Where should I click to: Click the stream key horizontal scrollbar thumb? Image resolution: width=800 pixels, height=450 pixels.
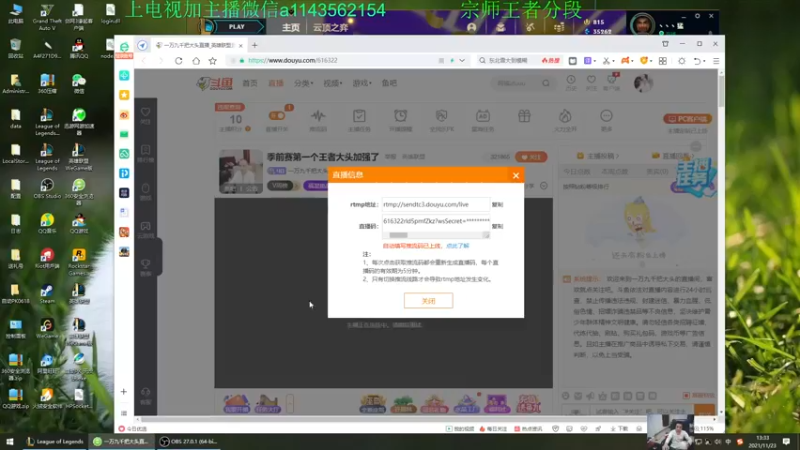398,235
